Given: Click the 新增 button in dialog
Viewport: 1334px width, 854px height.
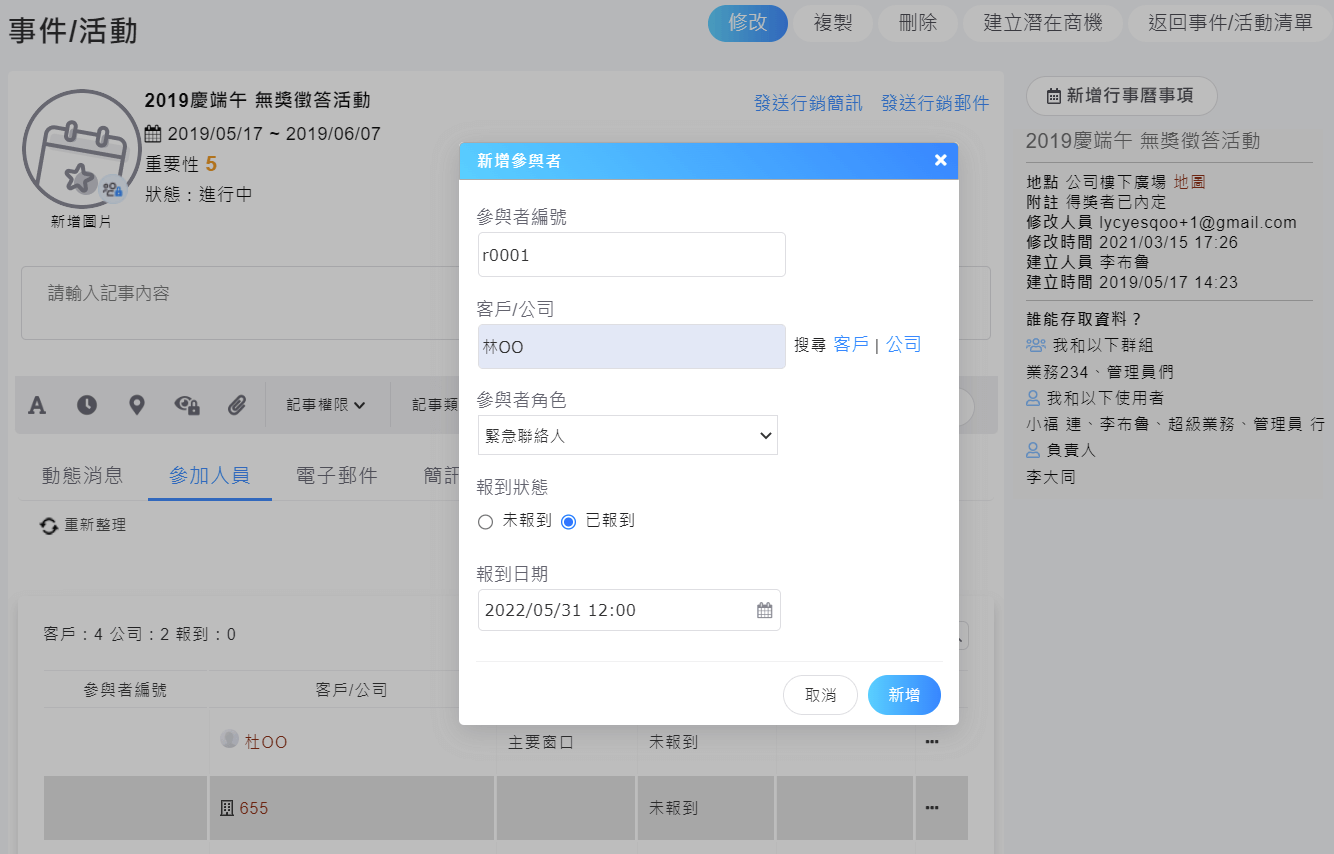Looking at the screenshot, I should 904,695.
